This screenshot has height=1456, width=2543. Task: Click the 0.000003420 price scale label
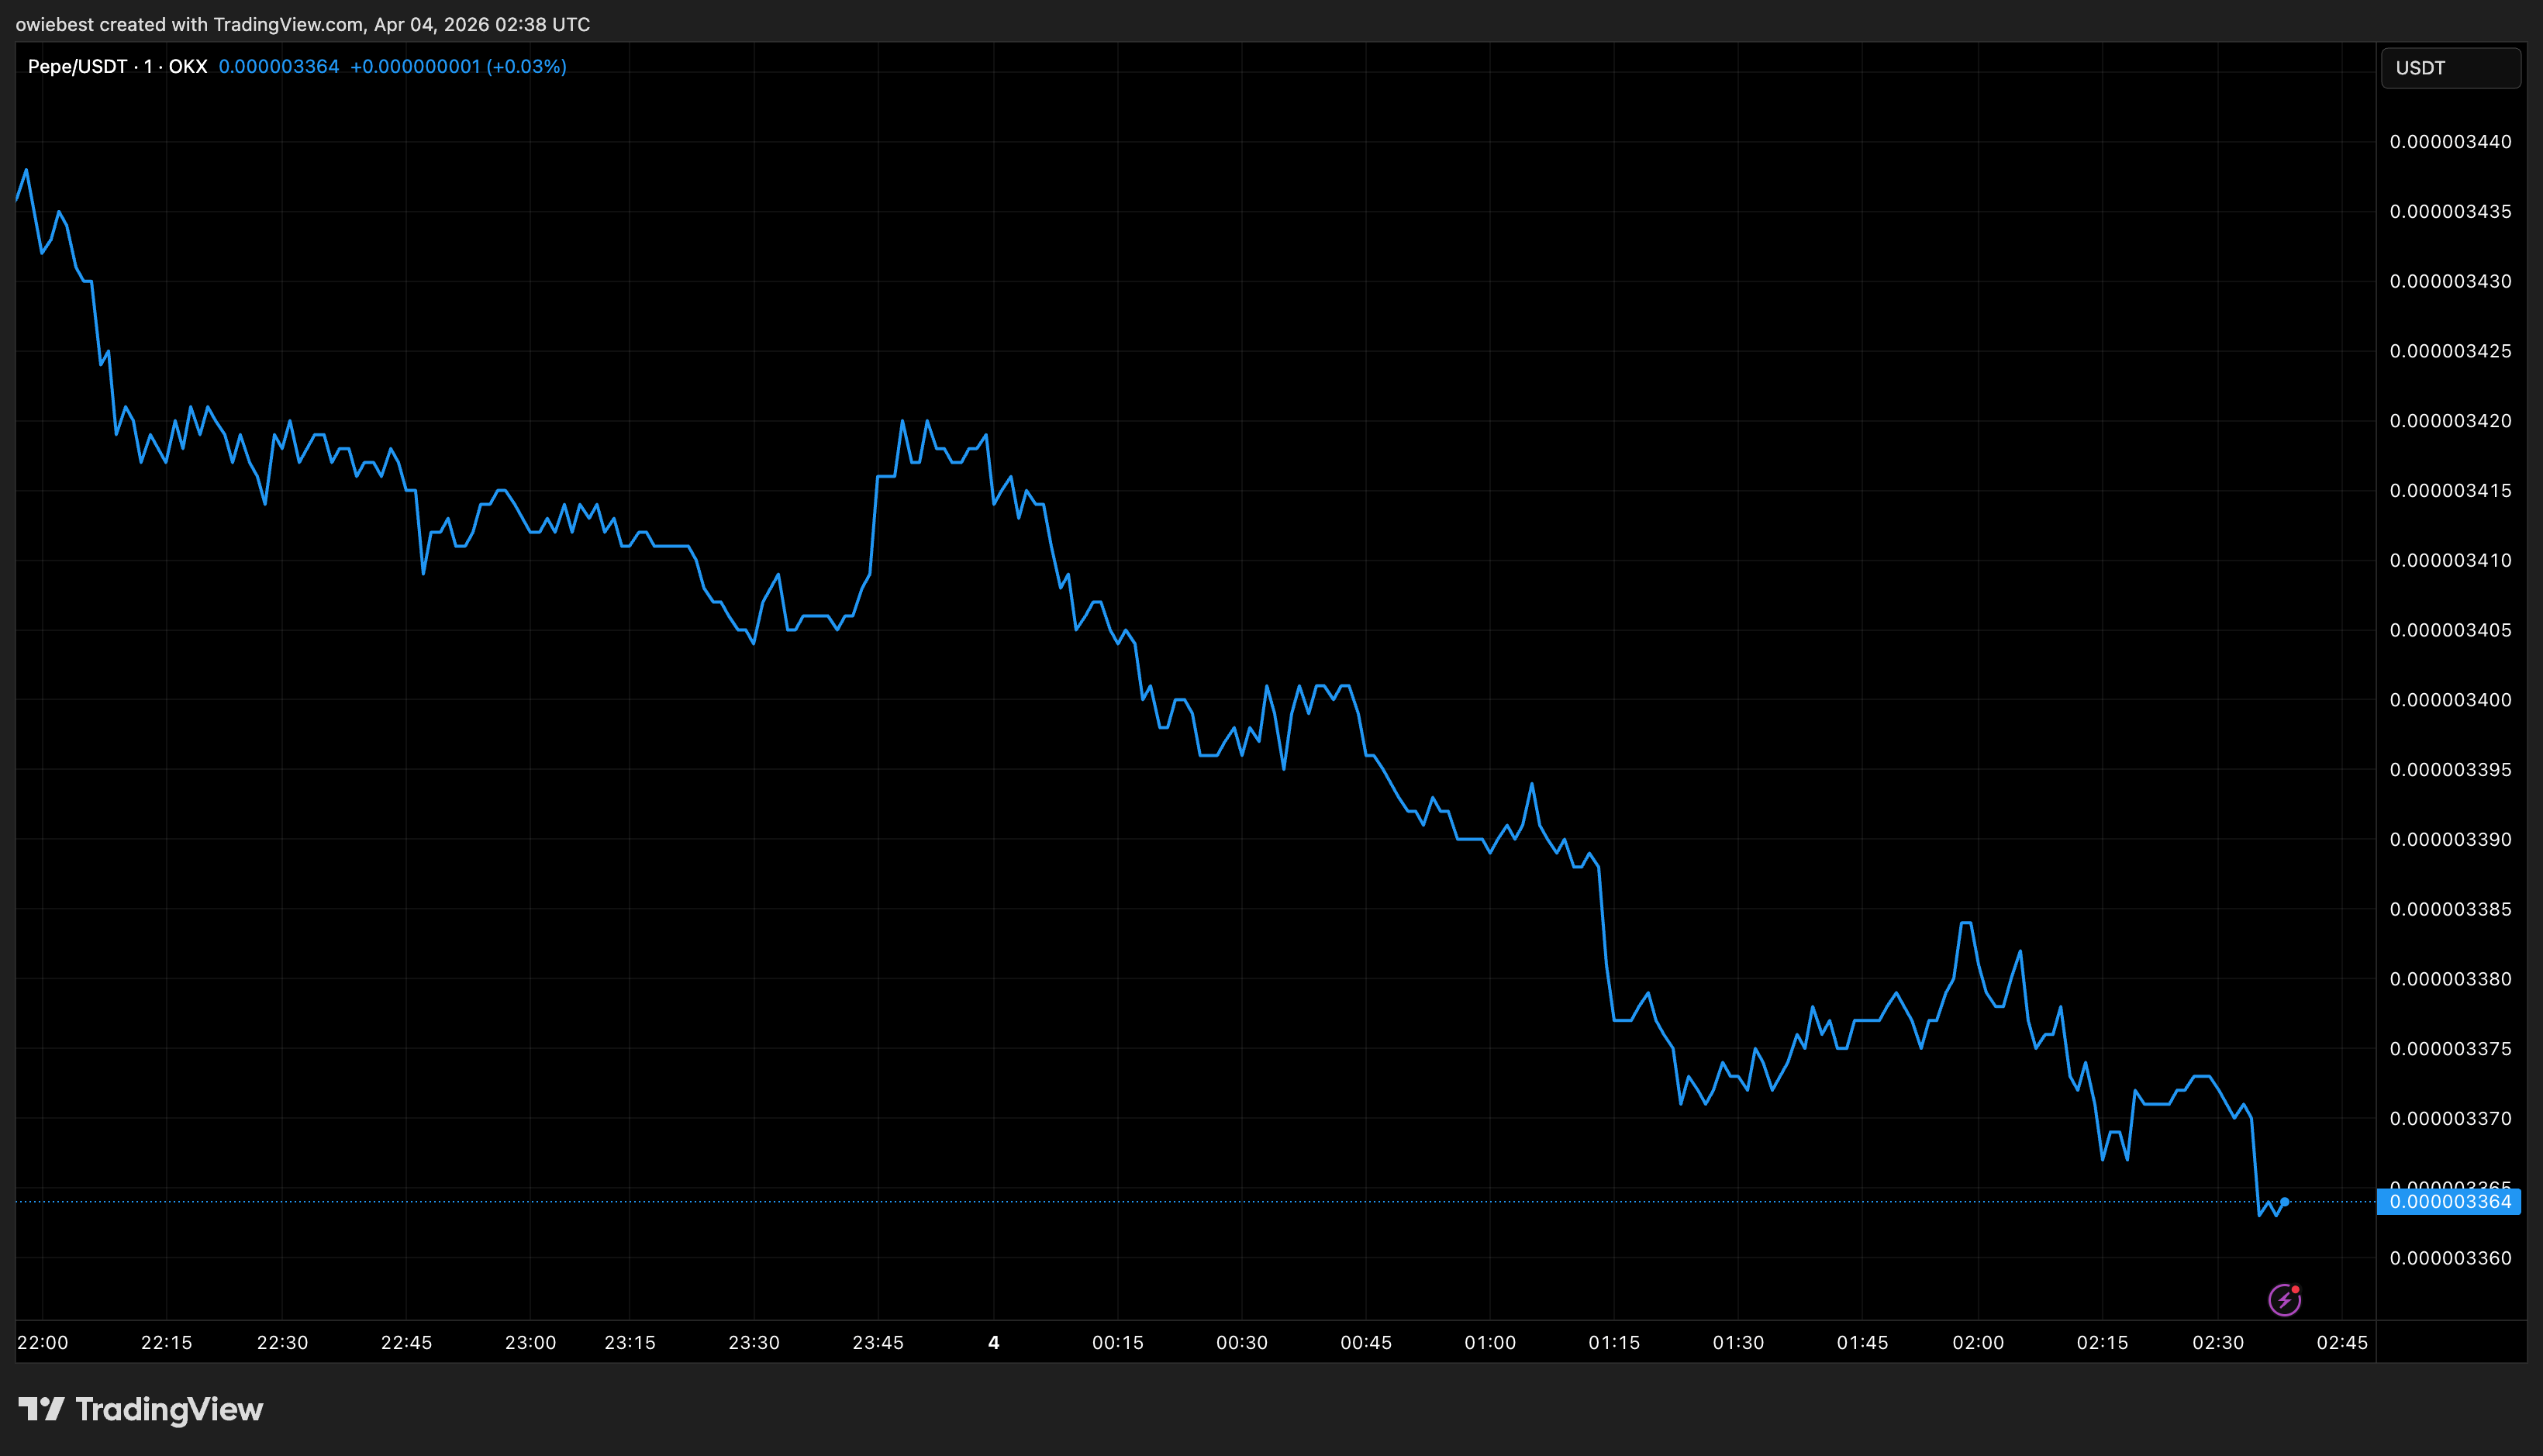2450,421
